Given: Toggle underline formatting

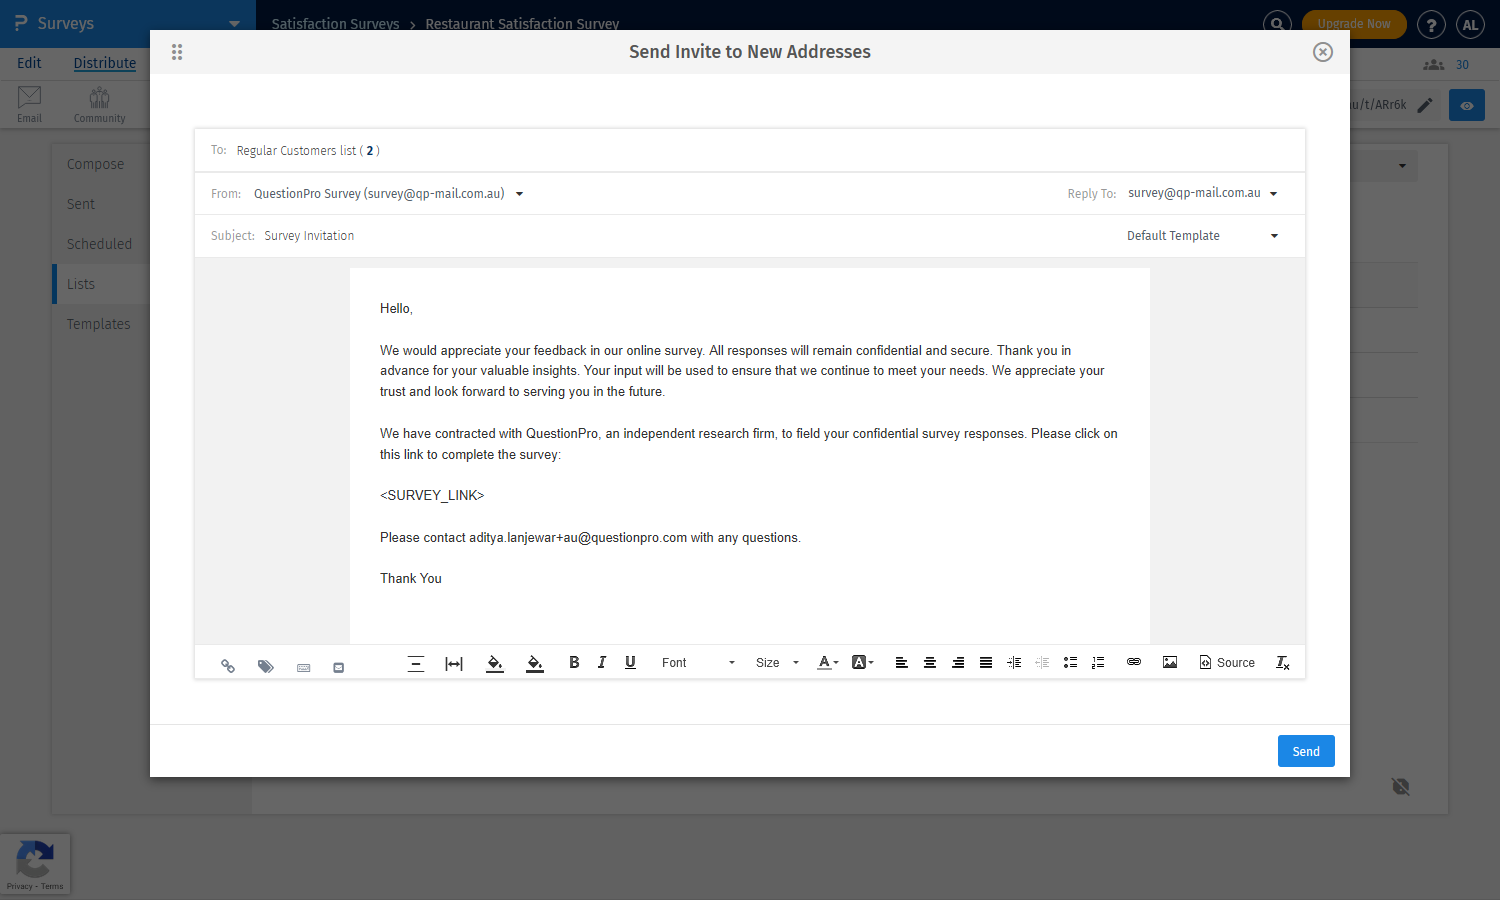Looking at the screenshot, I should pos(630,662).
